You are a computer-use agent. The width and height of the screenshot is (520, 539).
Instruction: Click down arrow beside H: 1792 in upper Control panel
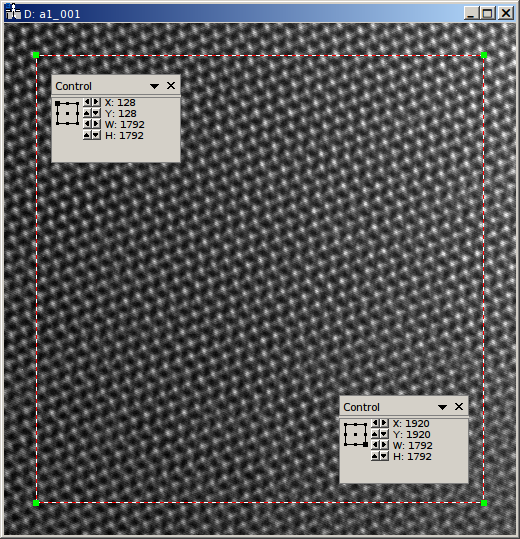click(96, 135)
